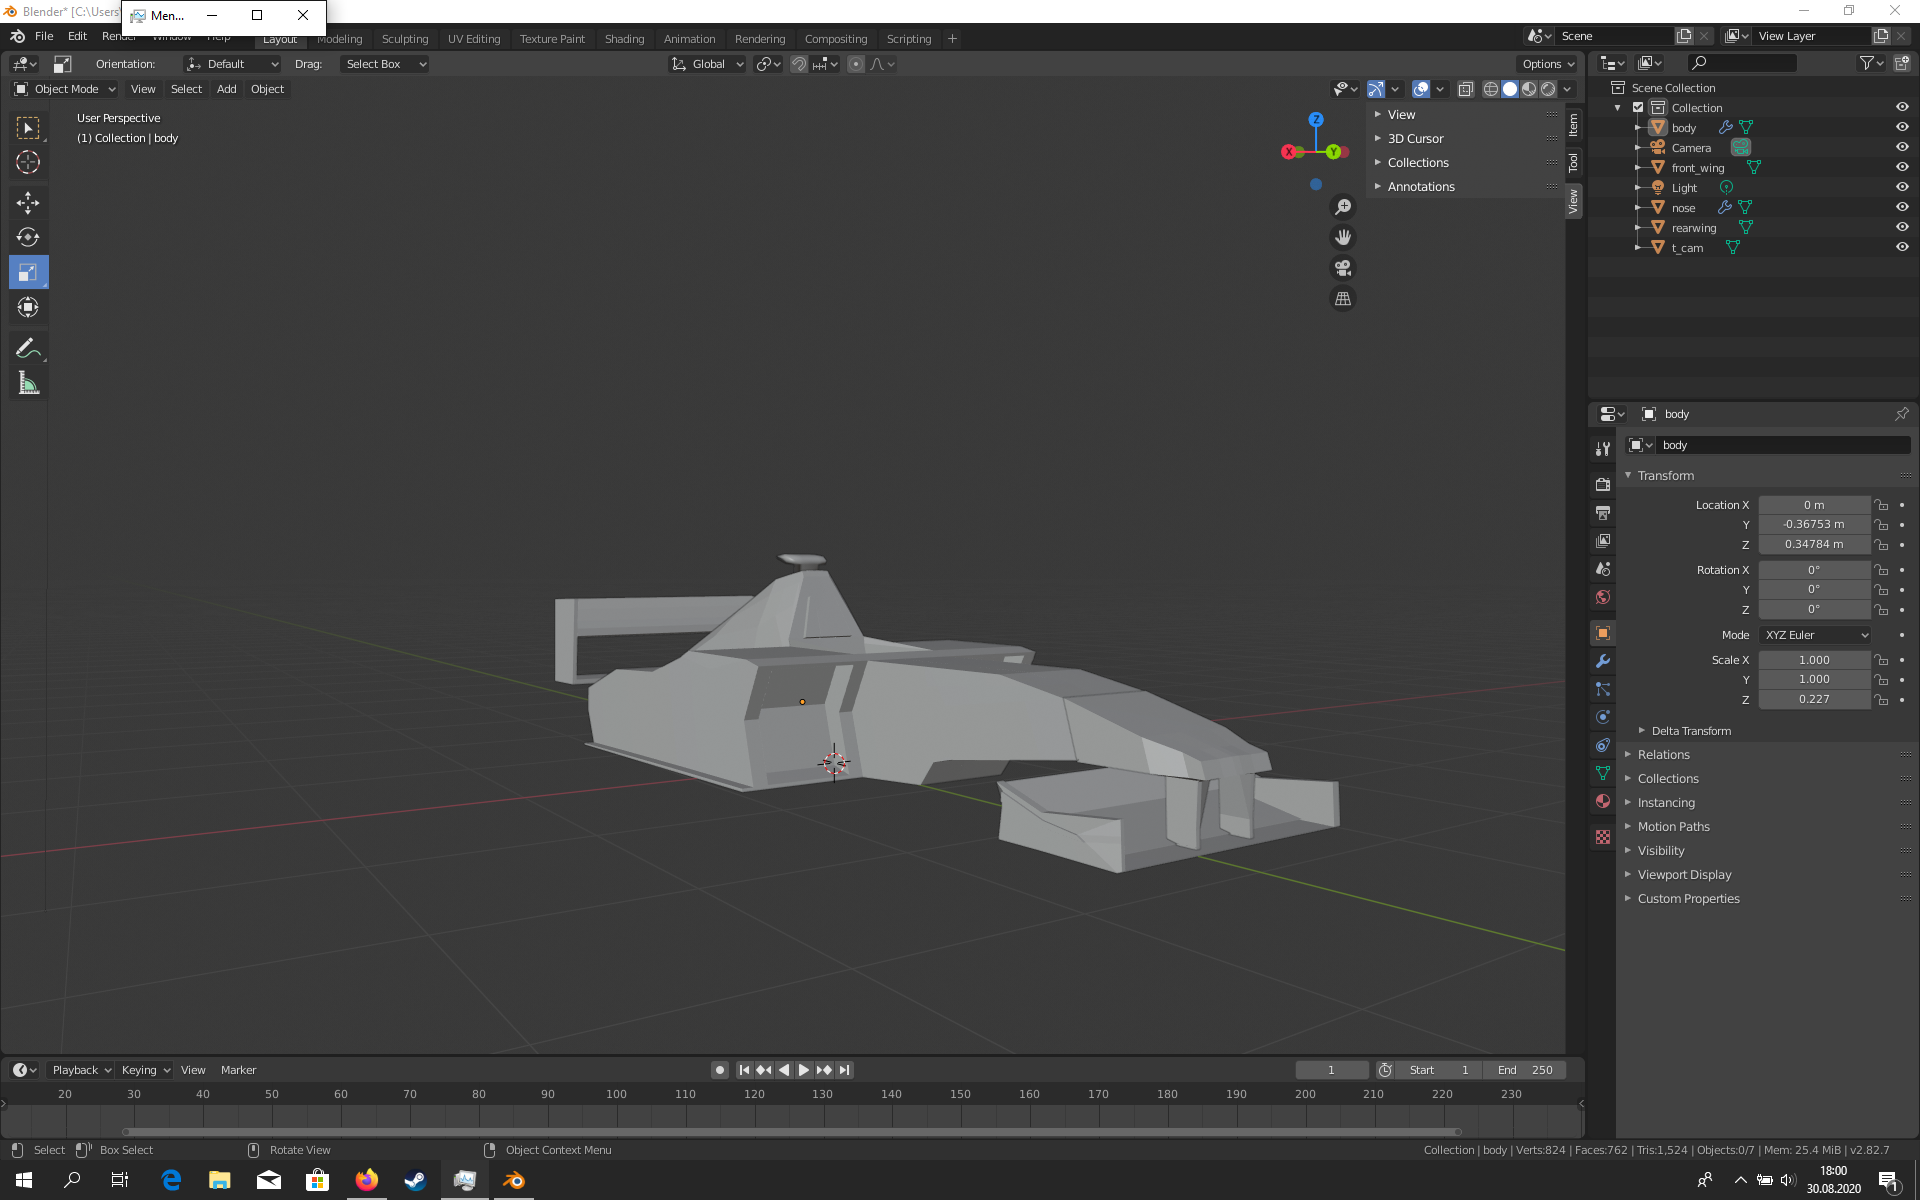The image size is (1920, 1200).
Task: Select the Scale tool
Action: coord(28,272)
